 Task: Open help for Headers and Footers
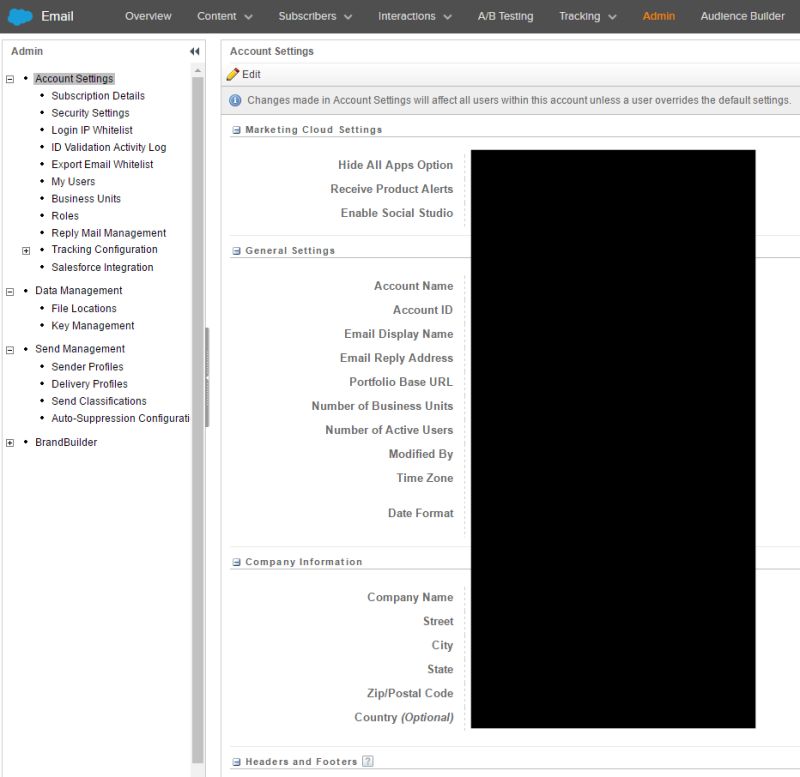368,761
